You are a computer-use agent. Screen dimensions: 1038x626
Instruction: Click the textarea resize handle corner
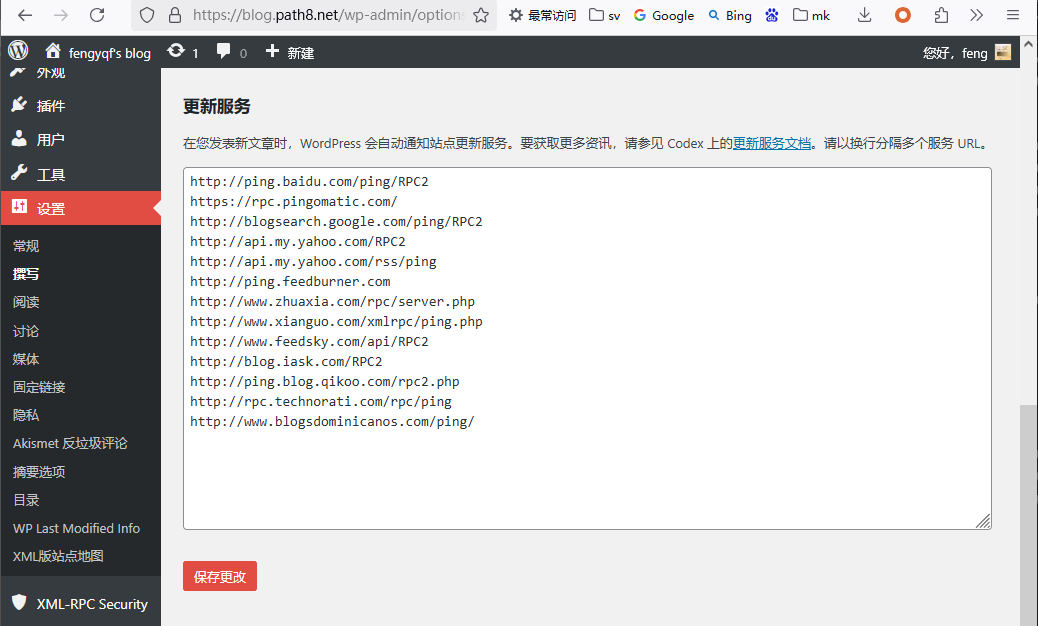coord(983,521)
